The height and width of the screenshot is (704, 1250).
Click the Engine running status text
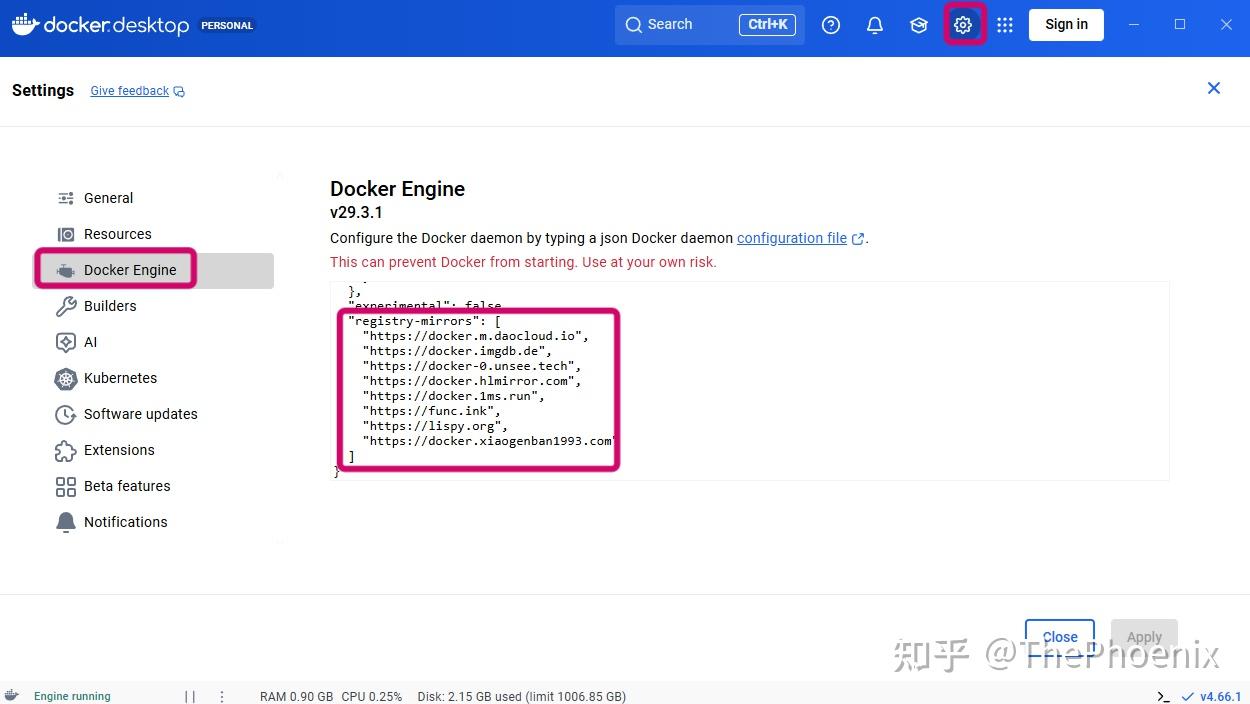pos(72,696)
